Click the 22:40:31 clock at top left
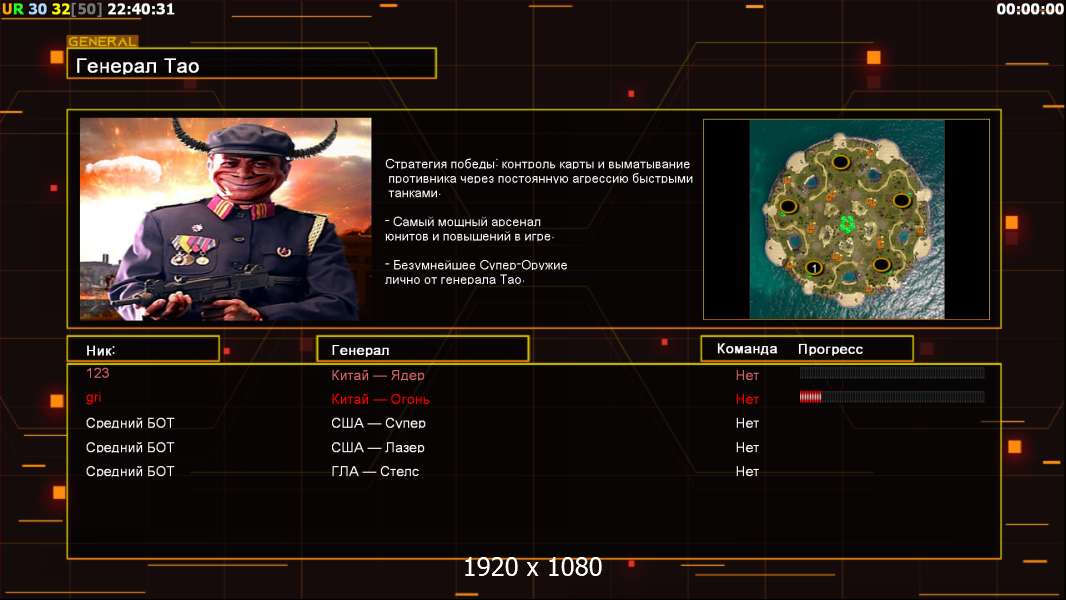 (x=141, y=9)
